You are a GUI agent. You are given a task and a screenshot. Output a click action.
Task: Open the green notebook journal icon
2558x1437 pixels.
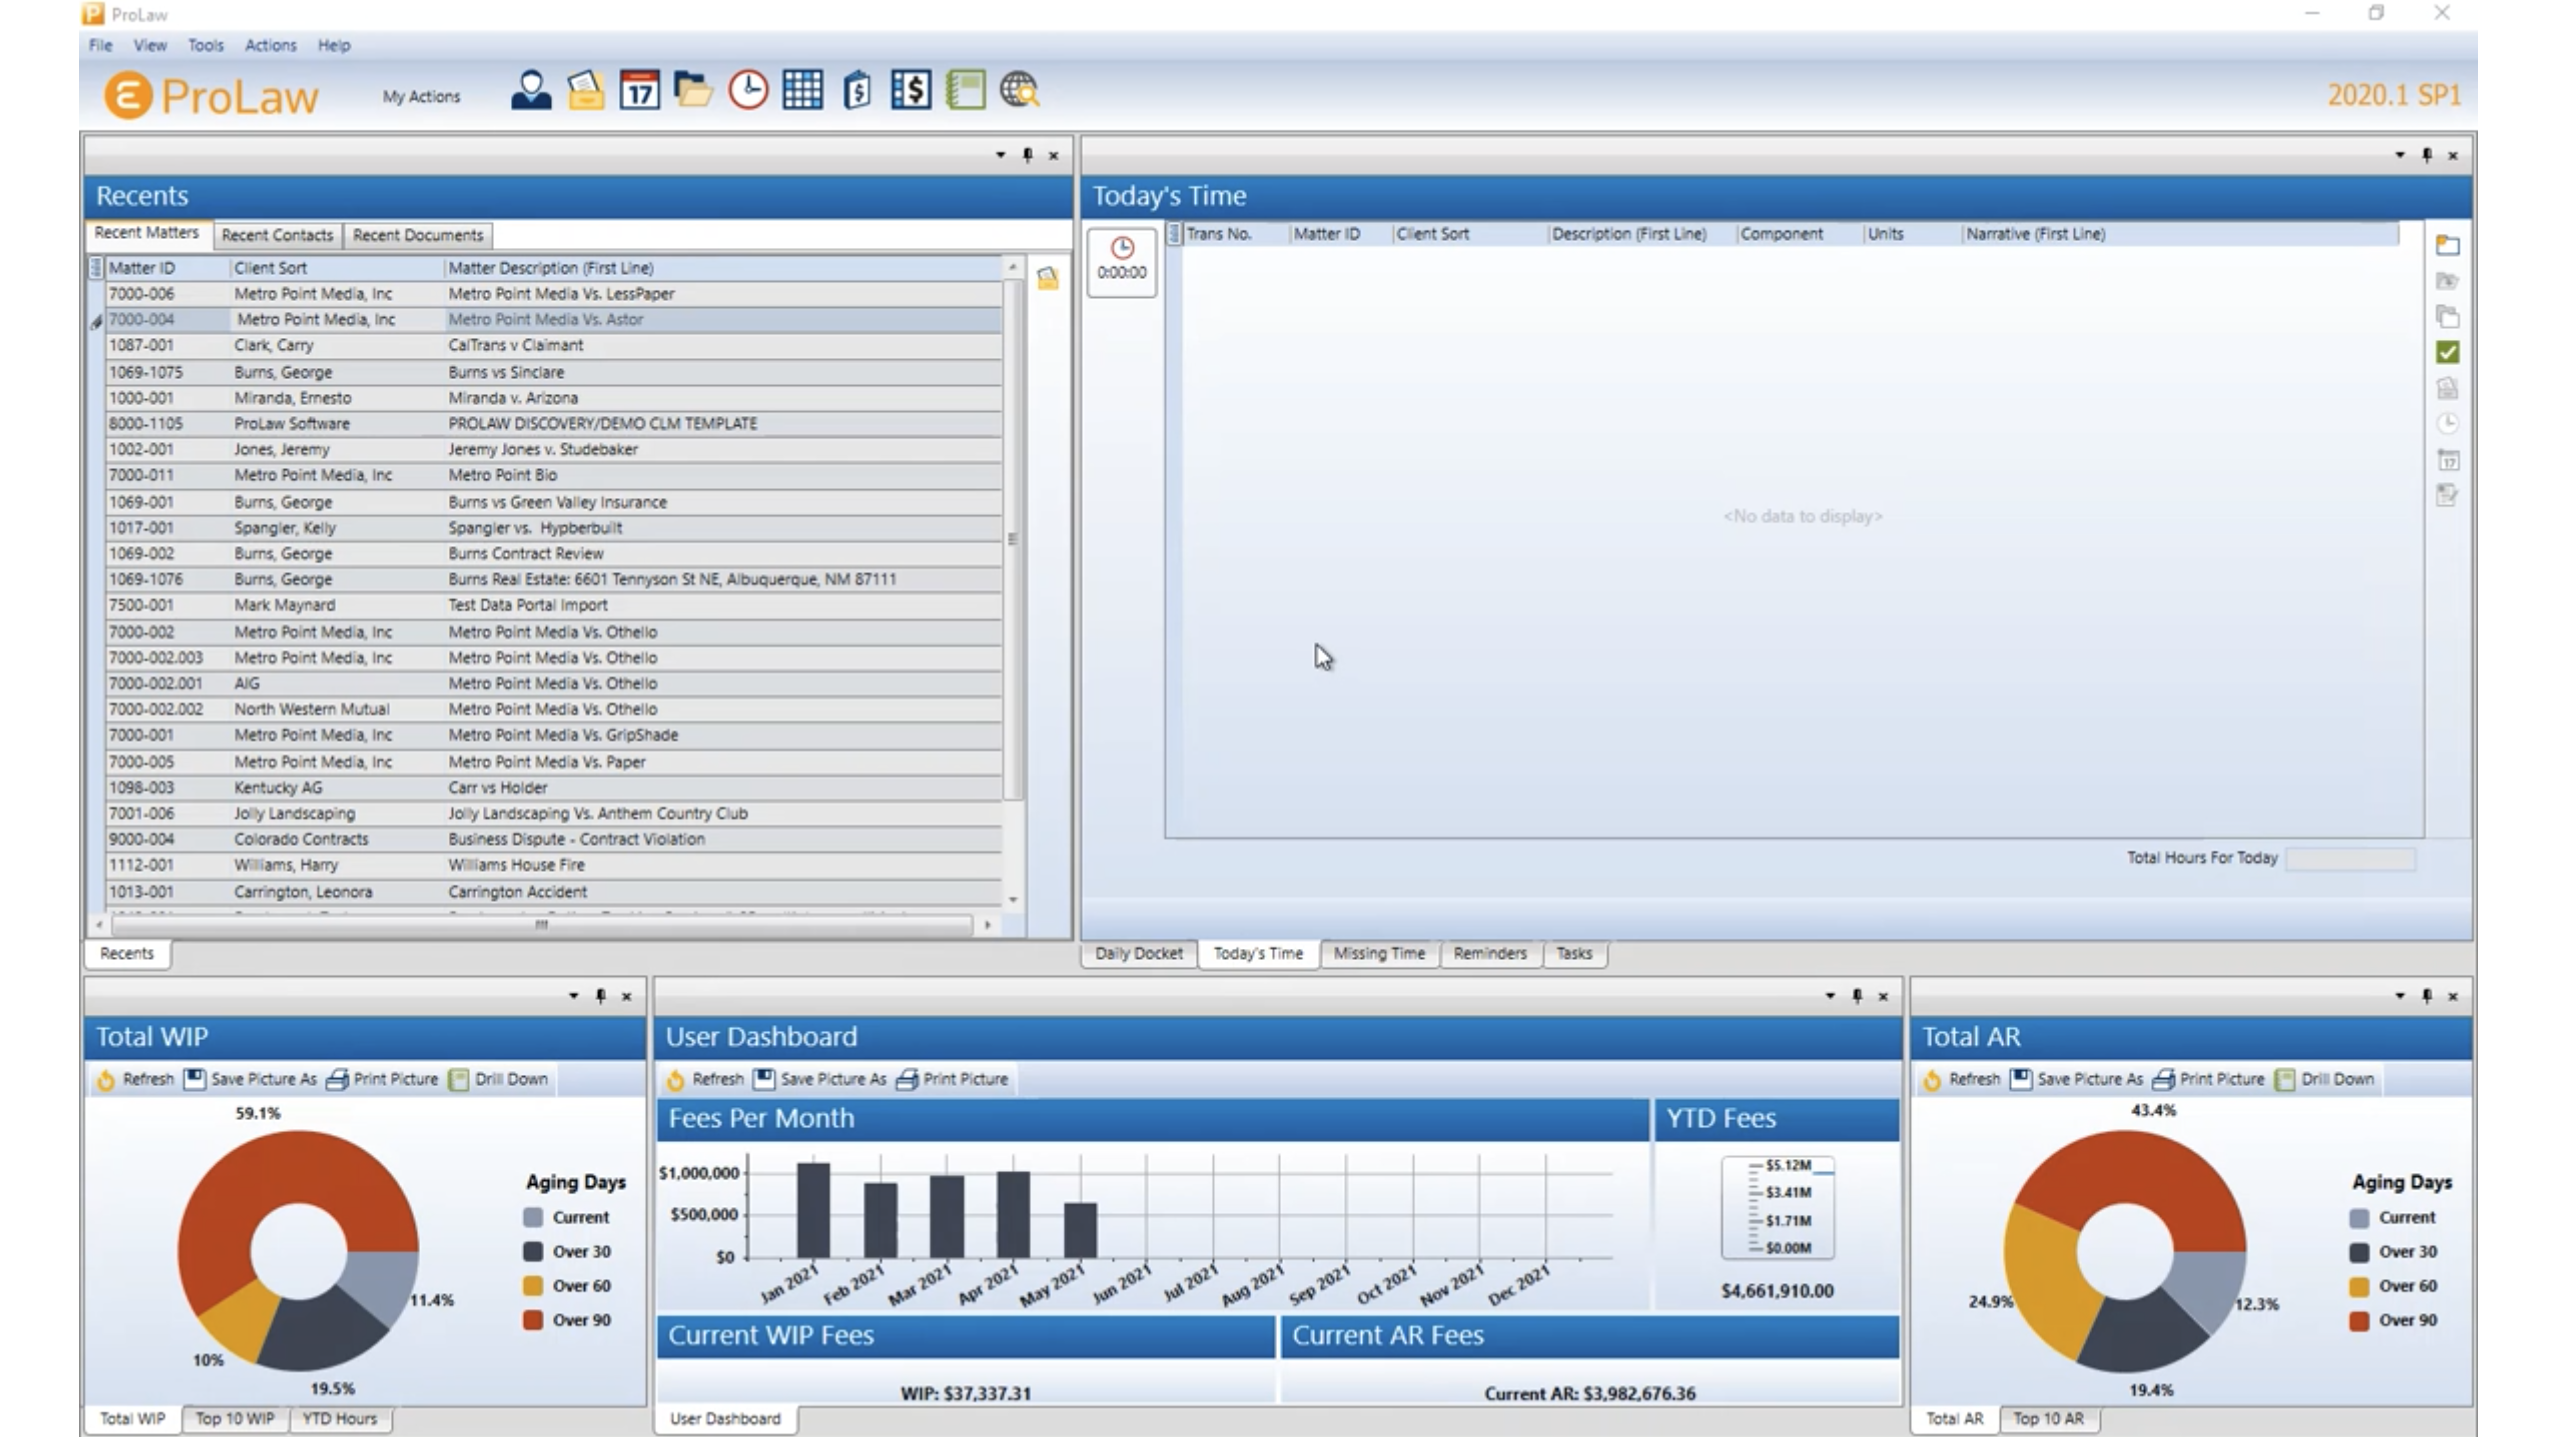coord(965,91)
